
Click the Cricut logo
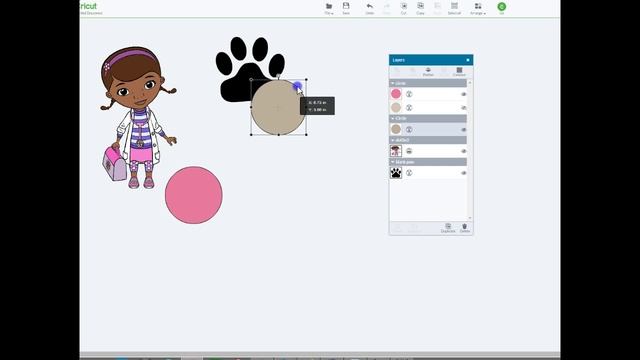[89, 6]
